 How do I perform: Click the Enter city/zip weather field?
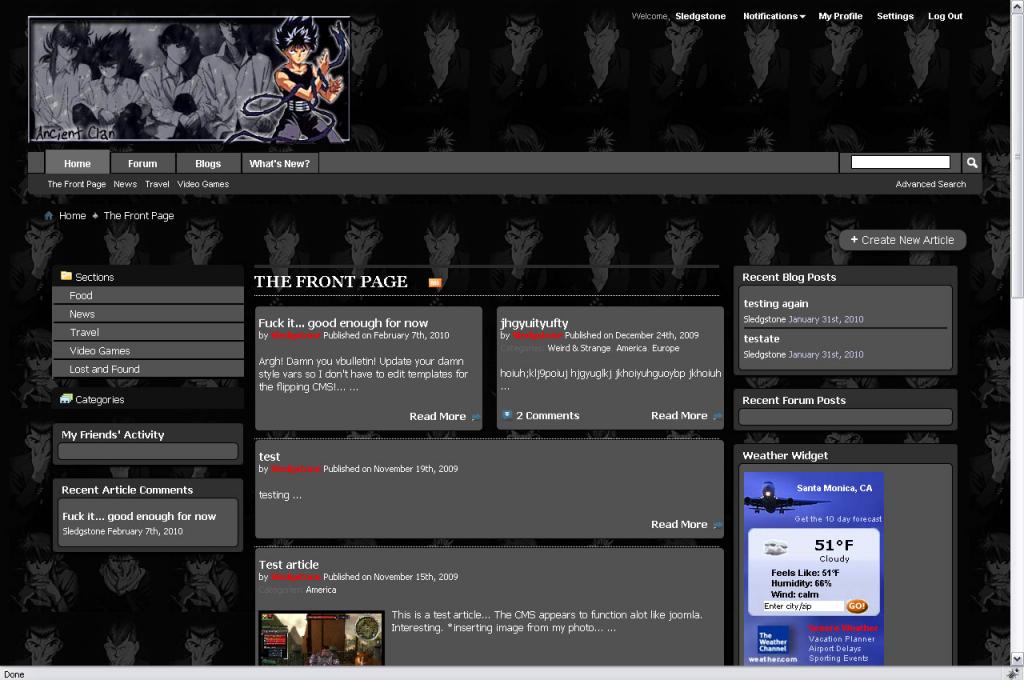point(804,606)
